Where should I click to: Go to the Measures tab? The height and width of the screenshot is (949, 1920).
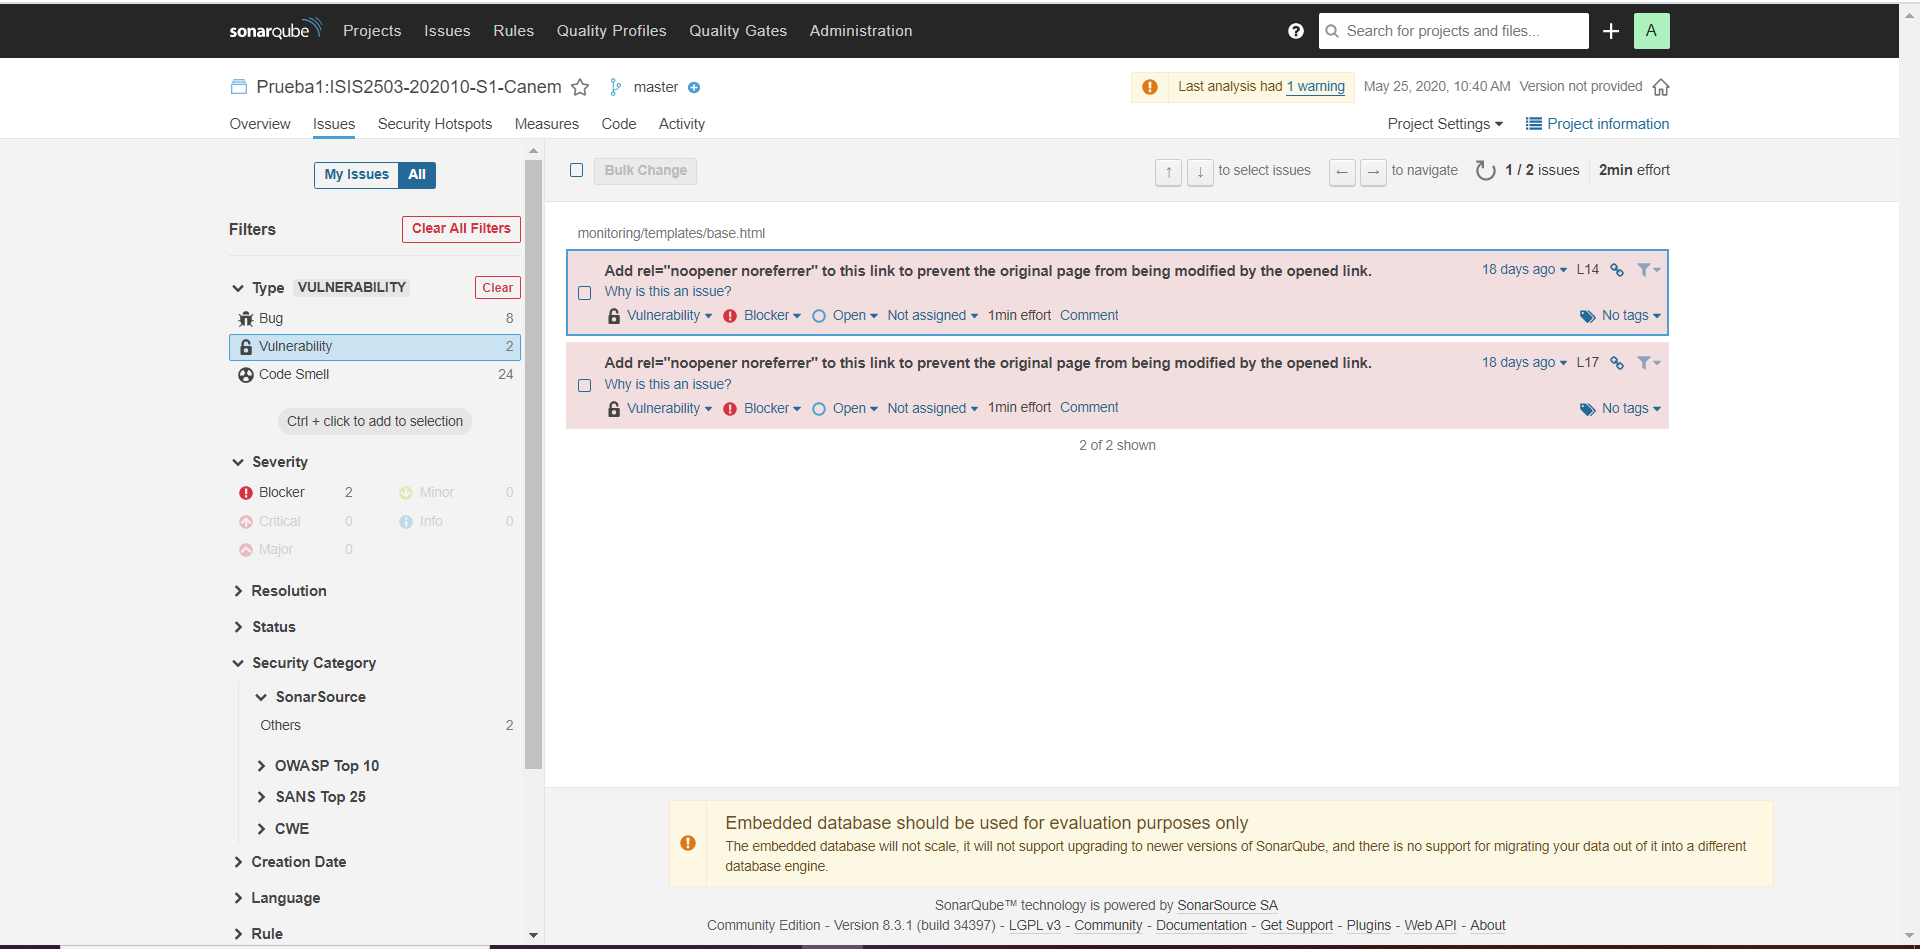(547, 124)
